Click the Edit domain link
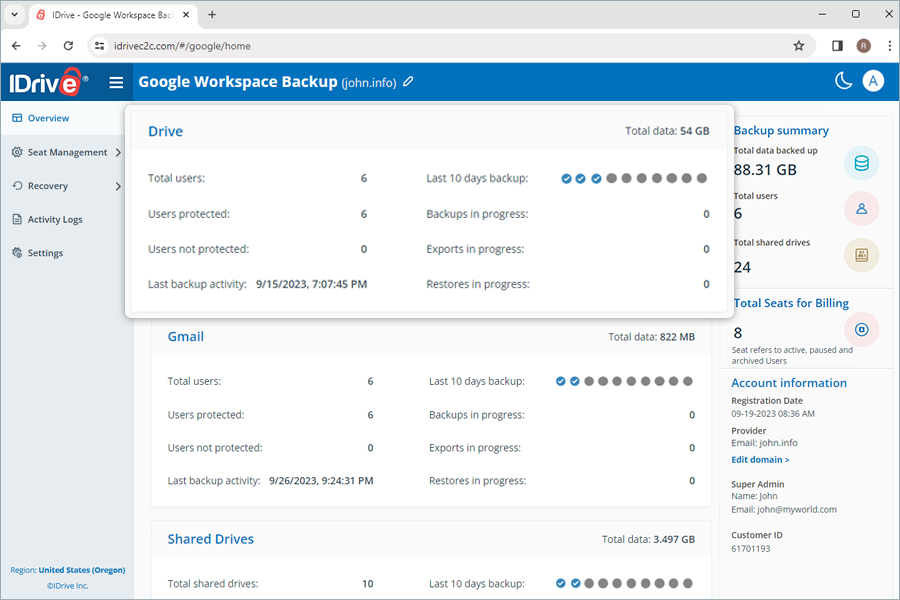Image resolution: width=900 pixels, height=600 pixels. tap(760, 460)
